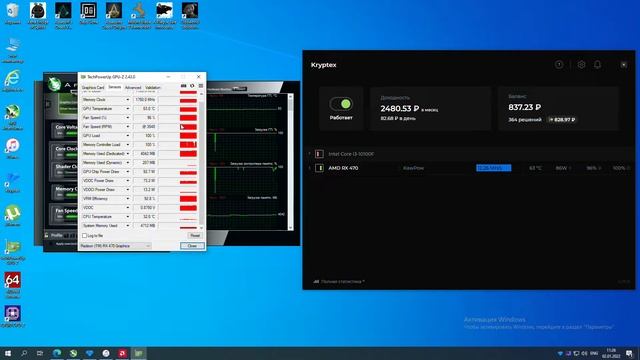Screen dimensions: 640x360
Task: Open Memory Controller Load sensor dropdown
Action: click(127, 144)
